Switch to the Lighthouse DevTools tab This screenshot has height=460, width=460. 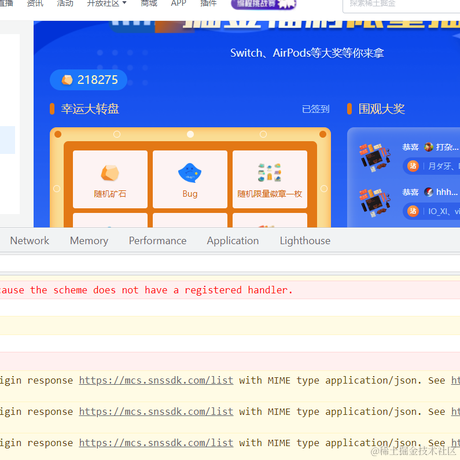click(305, 241)
